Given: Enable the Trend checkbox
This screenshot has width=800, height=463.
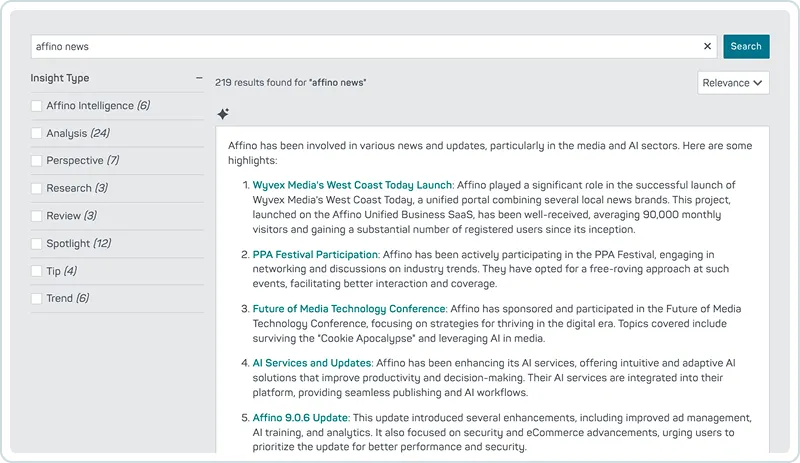Looking at the screenshot, I should (x=36, y=298).
